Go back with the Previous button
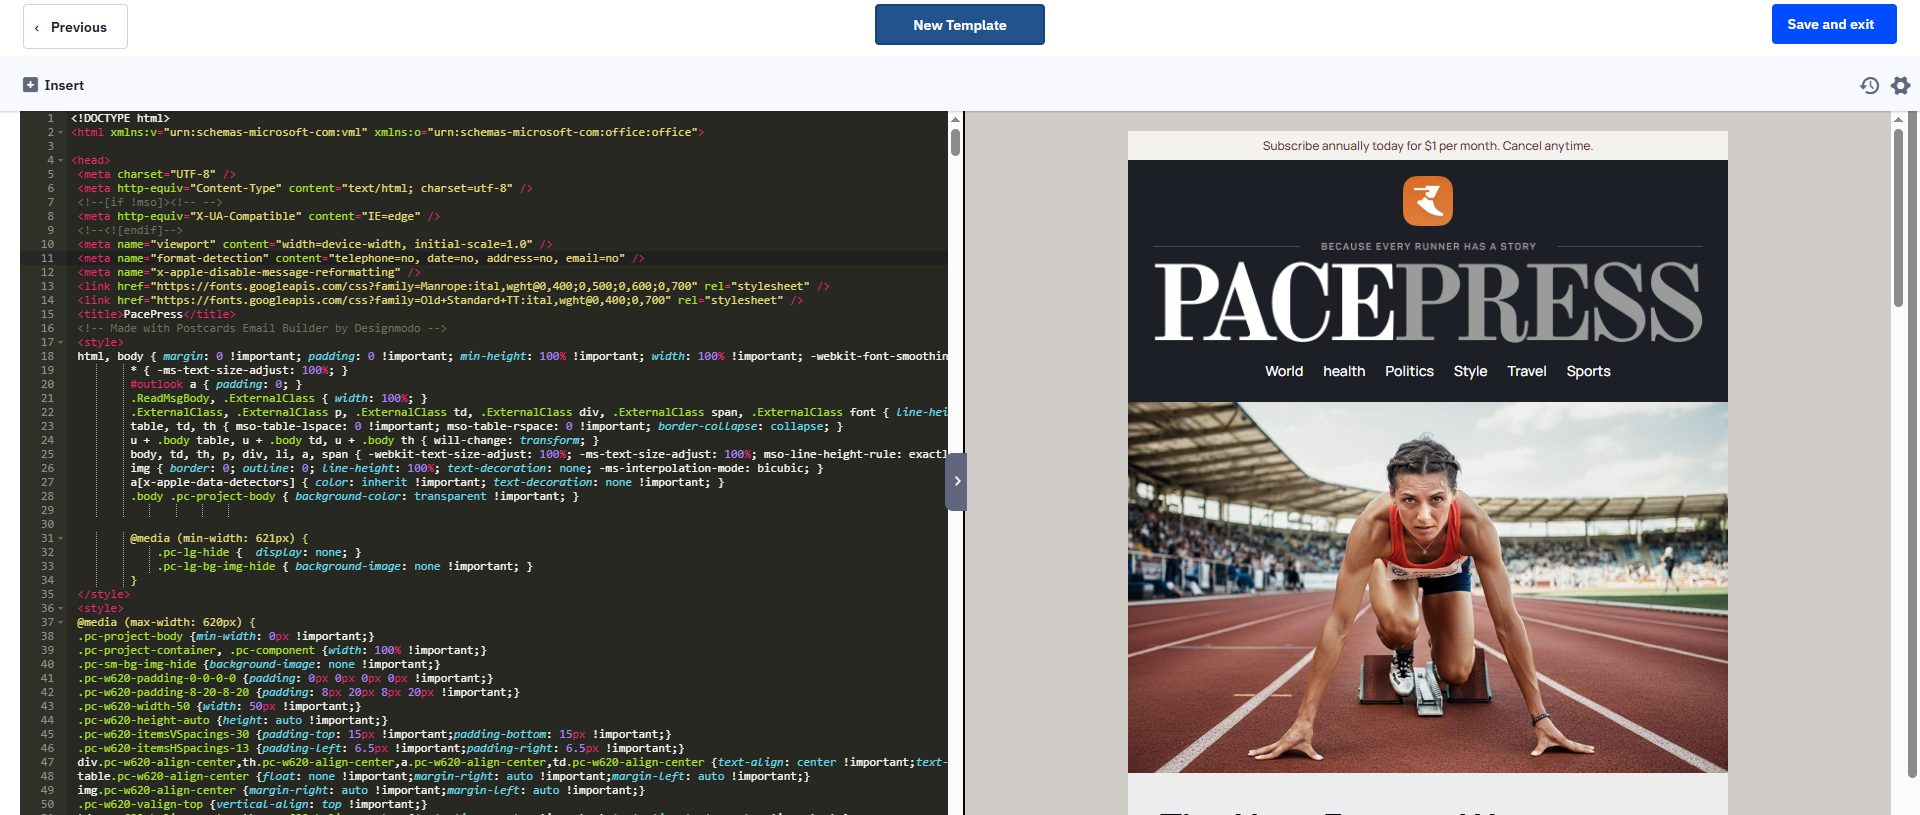Image resolution: width=1920 pixels, height=815 pixels. point(75,27)
